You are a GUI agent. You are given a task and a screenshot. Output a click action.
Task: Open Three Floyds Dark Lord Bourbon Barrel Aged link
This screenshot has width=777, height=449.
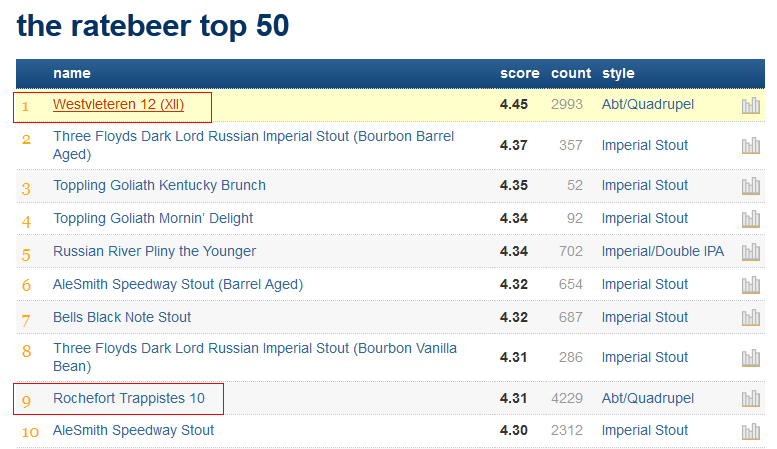point(253,145)
